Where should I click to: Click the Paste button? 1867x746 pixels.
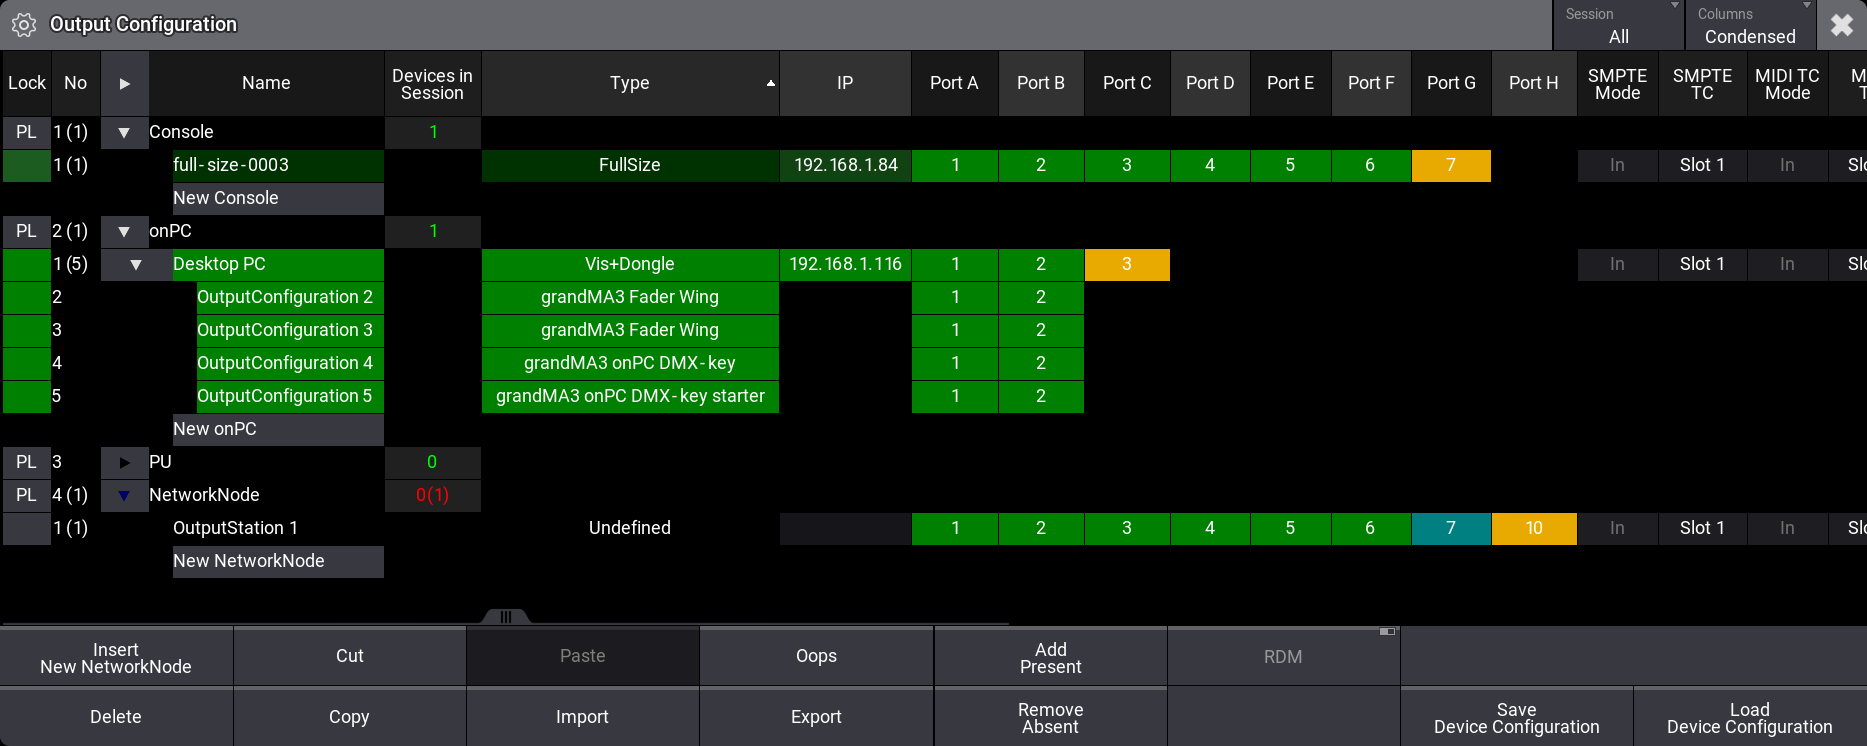(582, 657)
